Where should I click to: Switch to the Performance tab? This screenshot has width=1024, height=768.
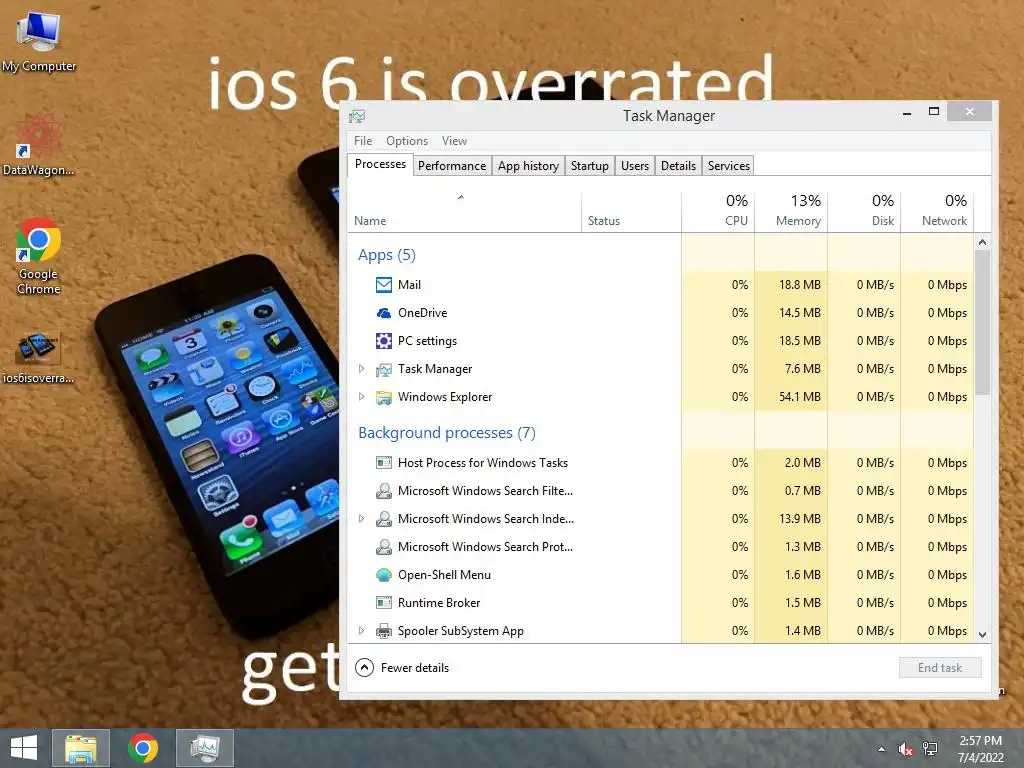[452, 166]
